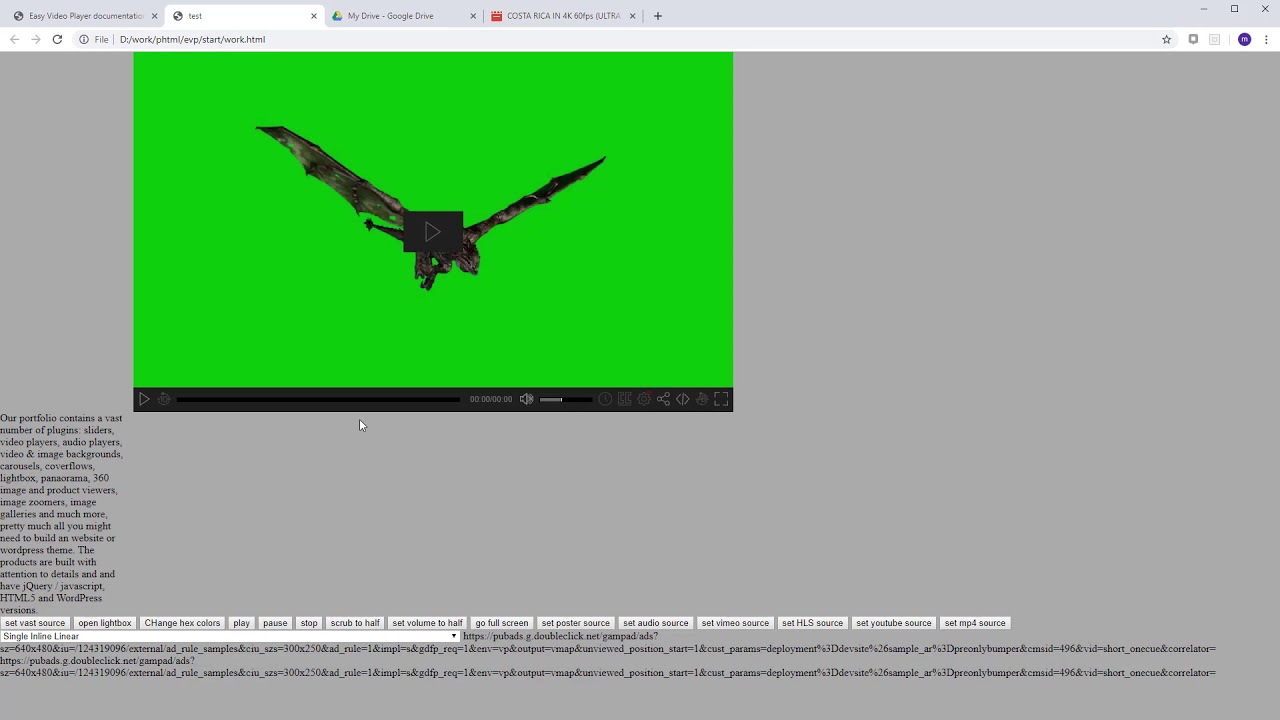Minimize the Chrome window
Image resolution: width=1280 pixels, height=720 pixels.
click(1204, 9)
